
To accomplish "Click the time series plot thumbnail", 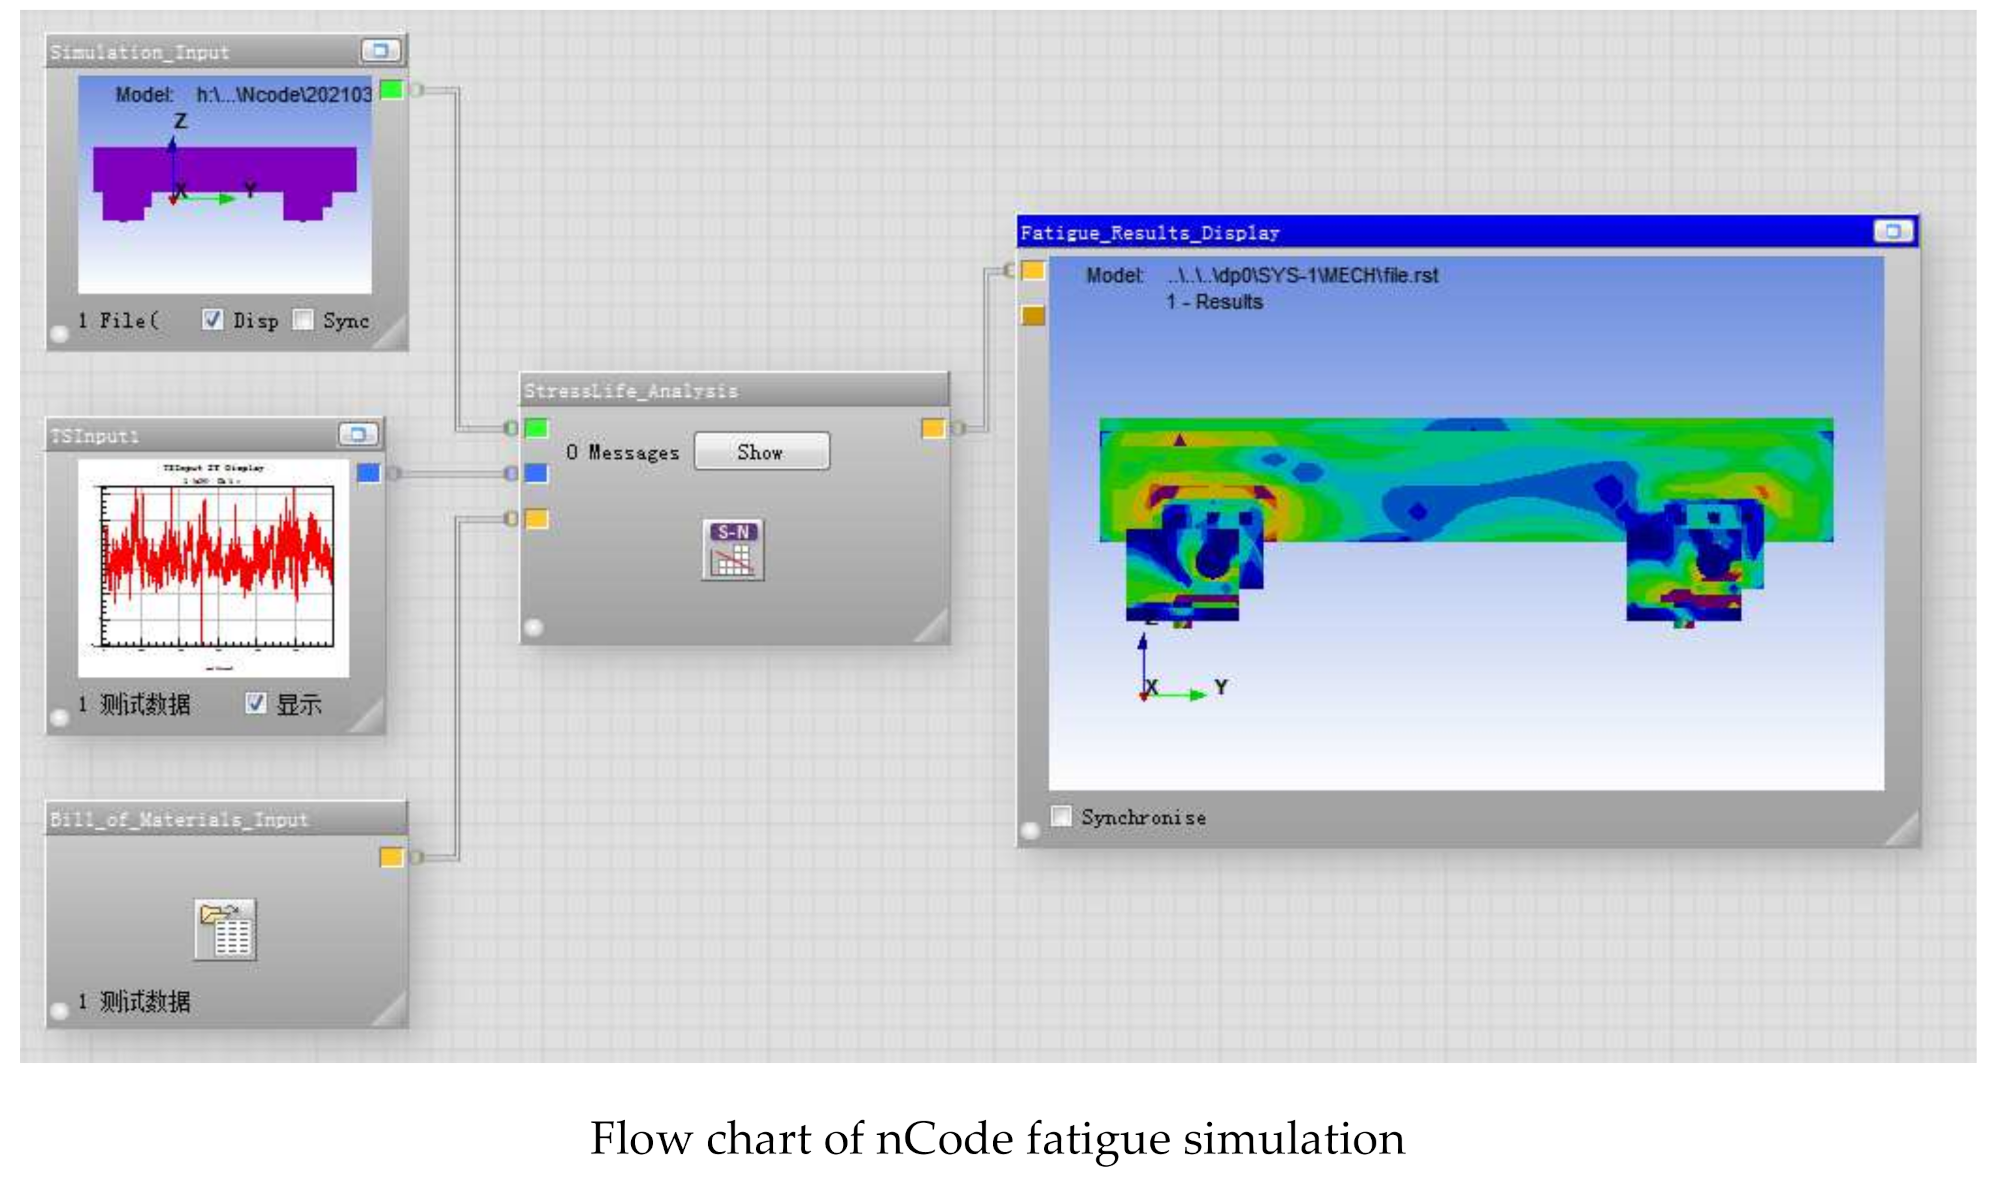I will (x=214, y=567).
